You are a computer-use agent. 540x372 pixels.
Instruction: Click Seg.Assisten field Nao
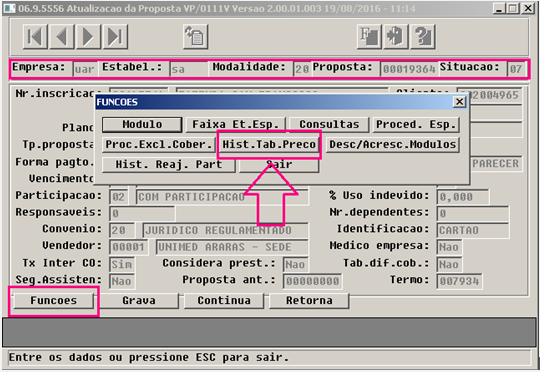(122, 281)
